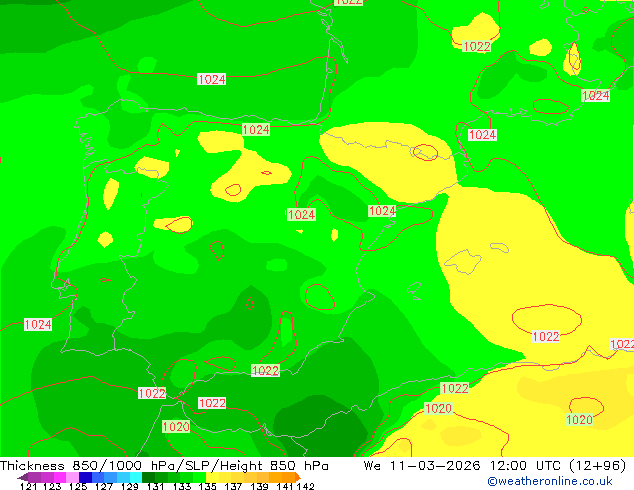This screenshot has width=634, height=490.
Task: Select the dark blue swatch in the thickness legend
Action: click(85, 477)
